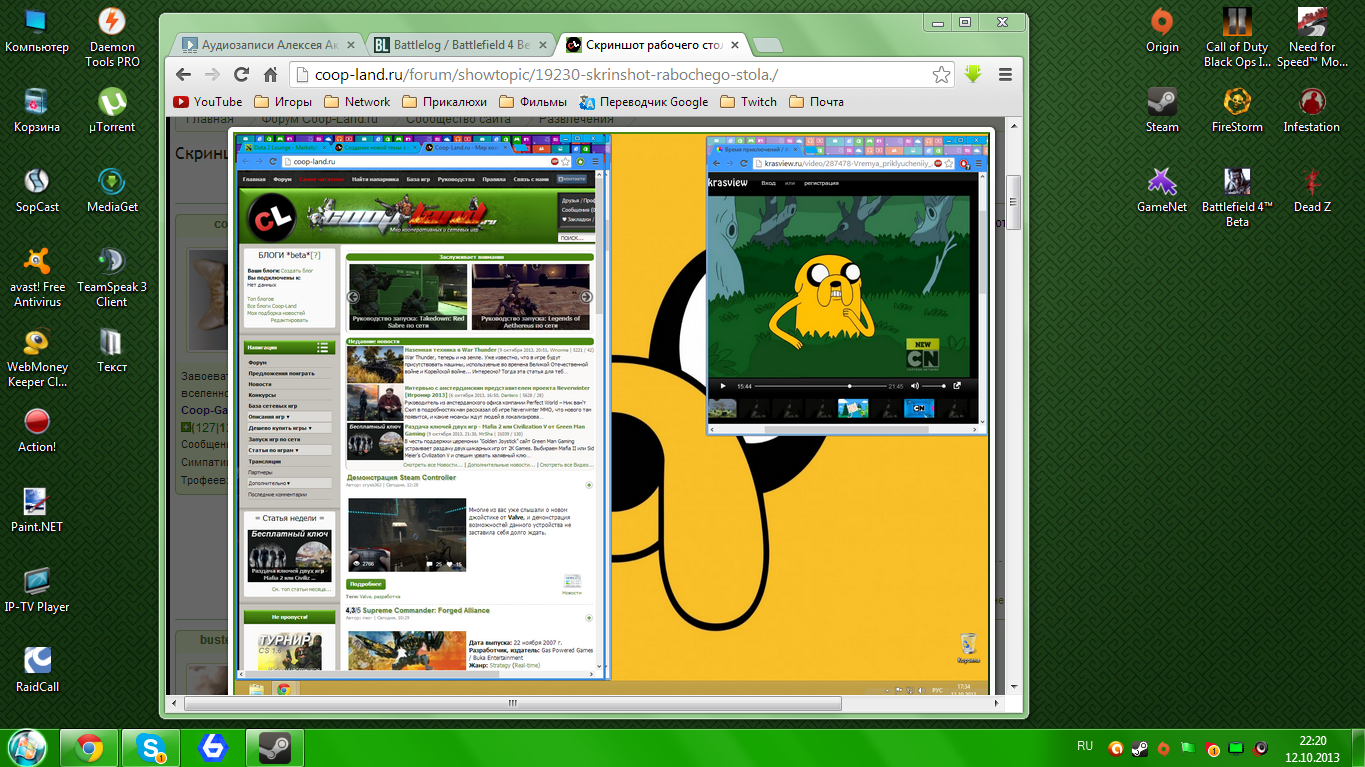Click the orange avast tray icon
This screenshot has height=767, width=1365.
tap(1115, 748)
